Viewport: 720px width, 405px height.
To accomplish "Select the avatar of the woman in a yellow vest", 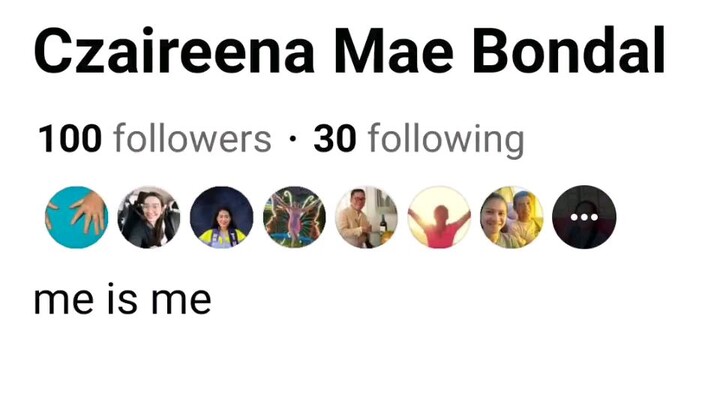I will tap(221, 217).
